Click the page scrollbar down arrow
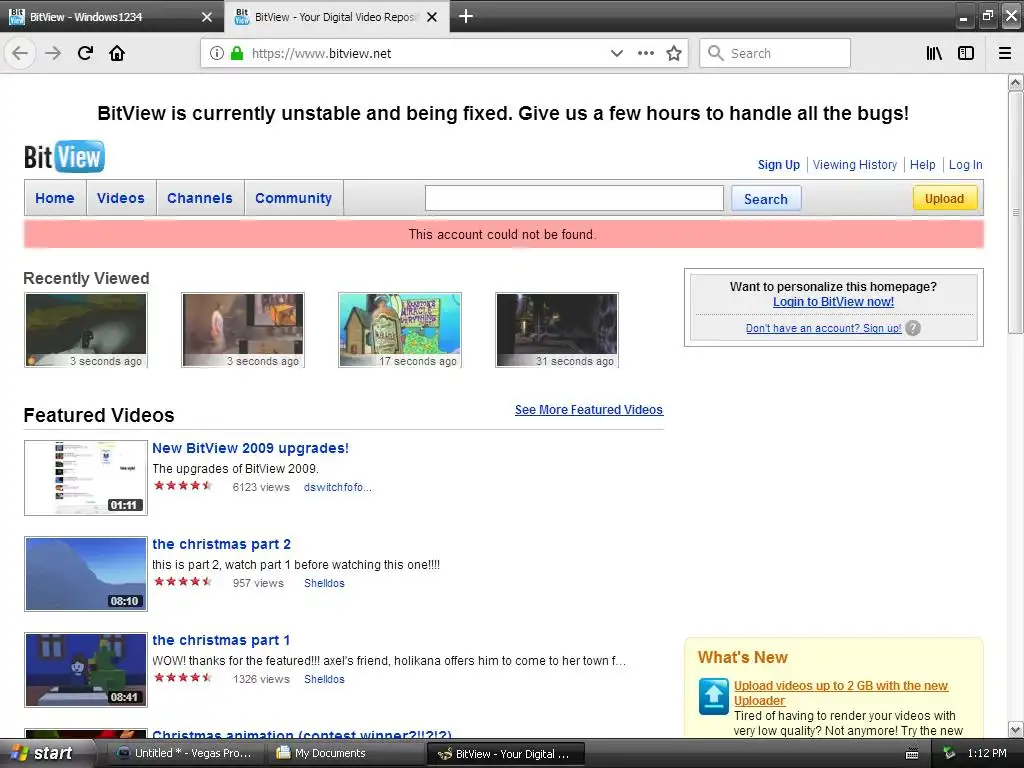The height and width of the screenshot is (768, 1024). [x=1015, y=729]
